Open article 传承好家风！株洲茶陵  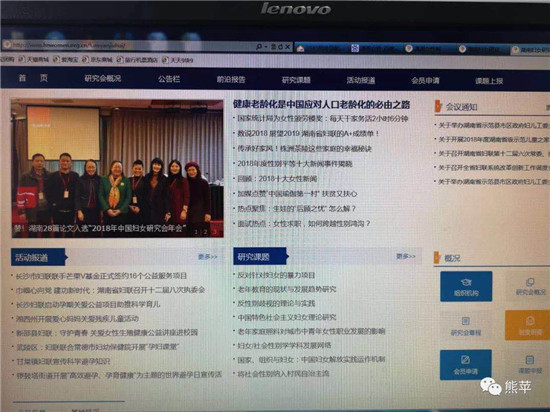[x=304, y=149]
